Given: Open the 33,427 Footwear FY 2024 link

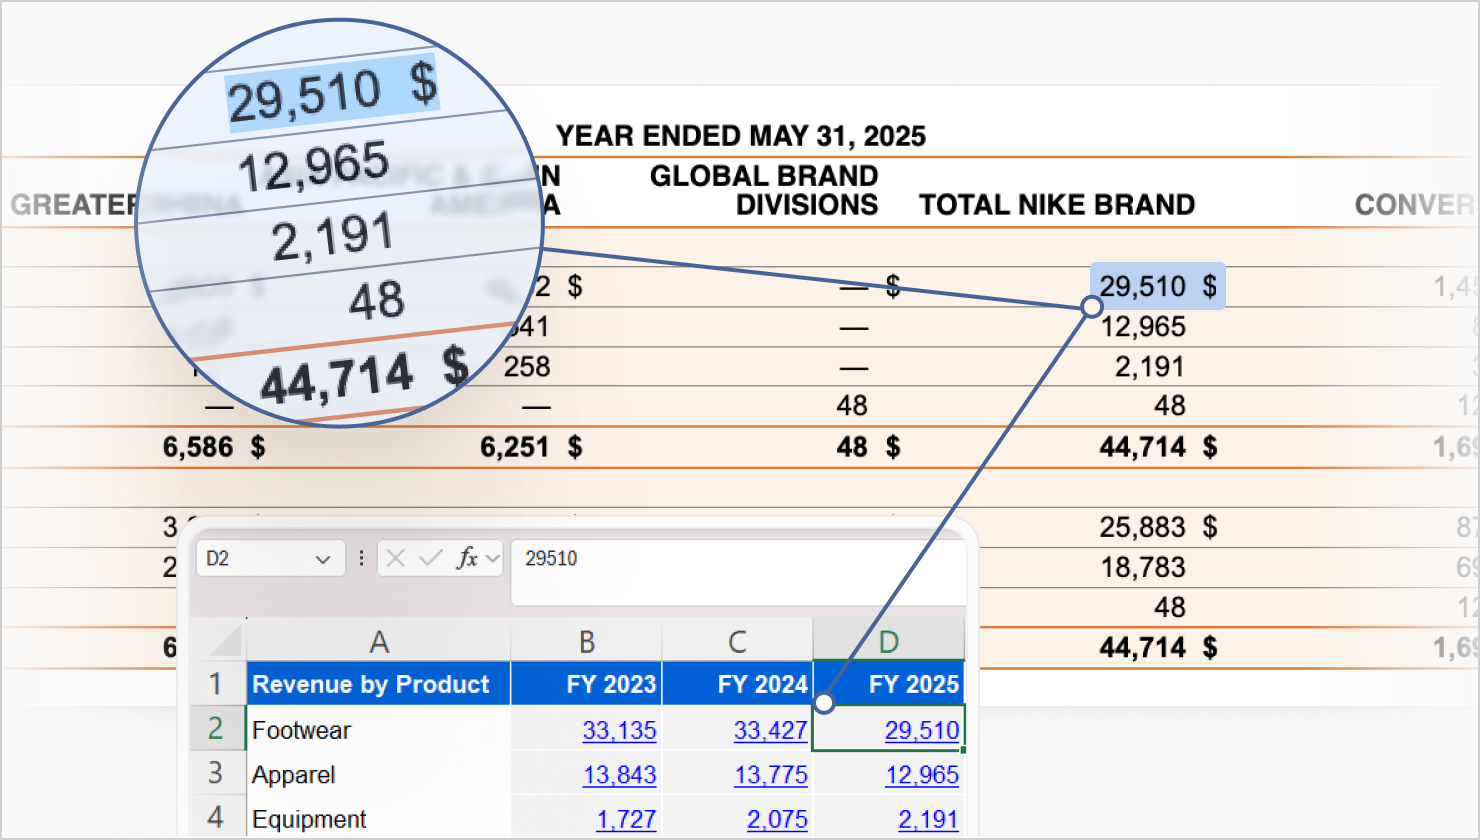Looking at the screenshot, I should [770, 730].
